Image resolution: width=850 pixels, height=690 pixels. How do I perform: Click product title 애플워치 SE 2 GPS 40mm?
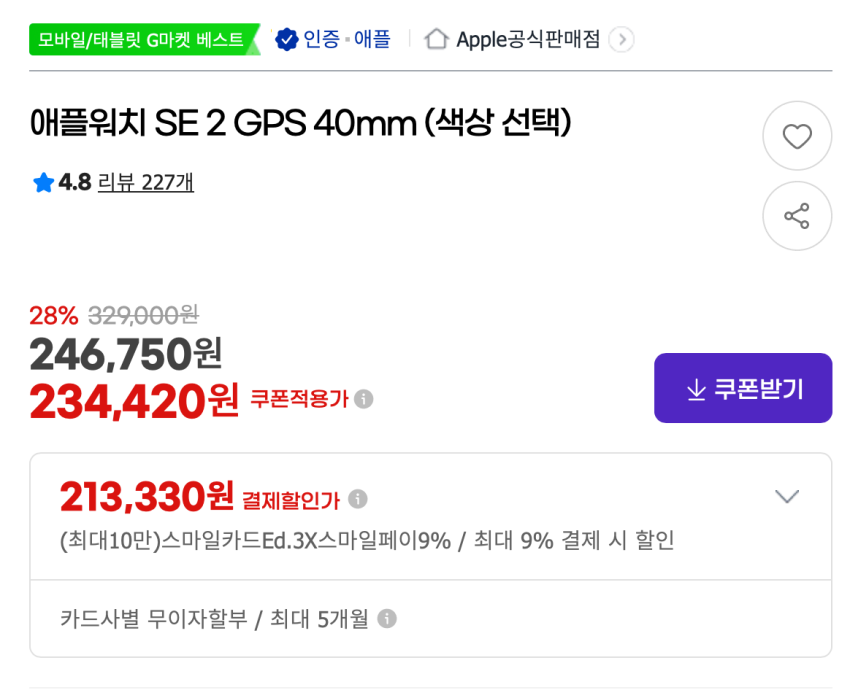300,124
